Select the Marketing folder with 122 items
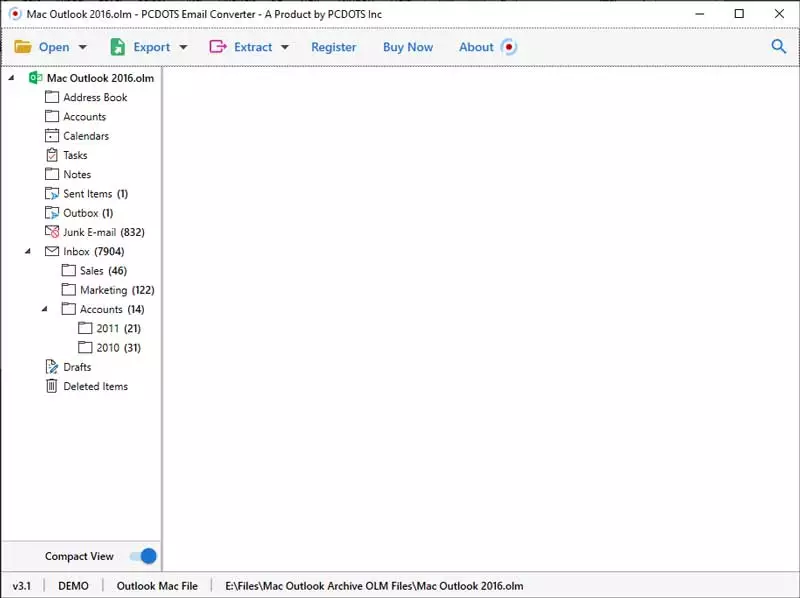 coord(103,290)
